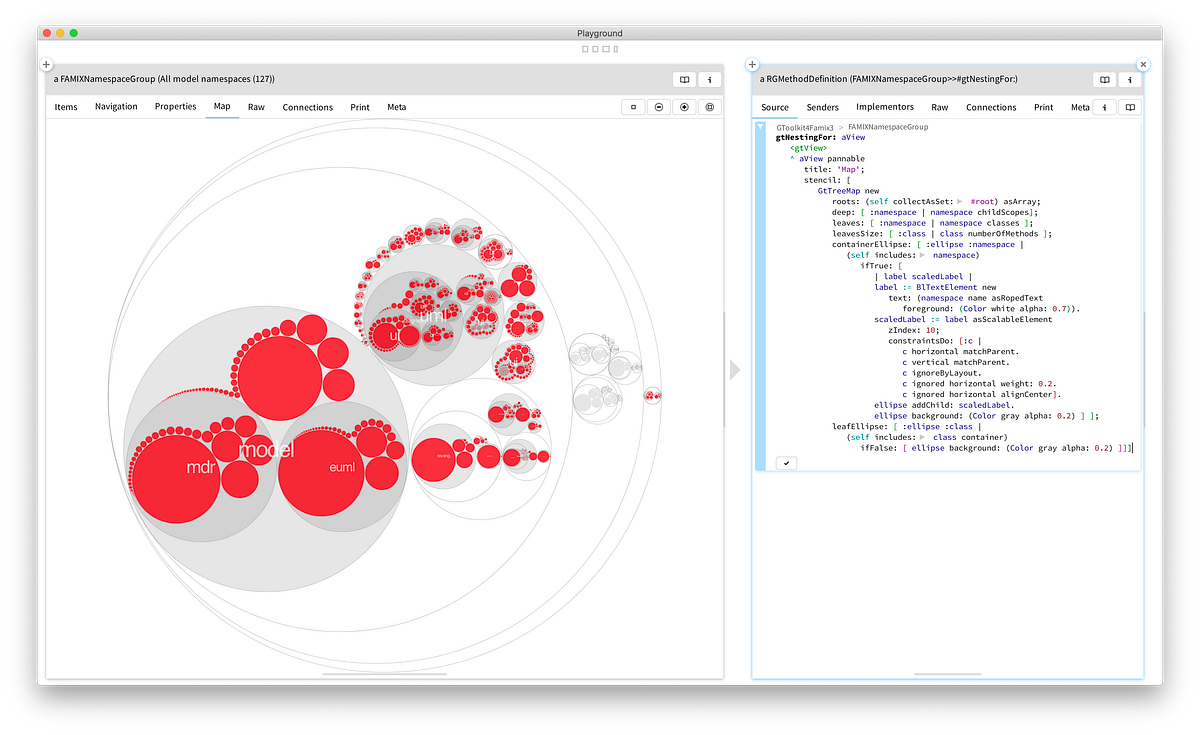Click the 'i' icon next to the Meta tab

1103,107
